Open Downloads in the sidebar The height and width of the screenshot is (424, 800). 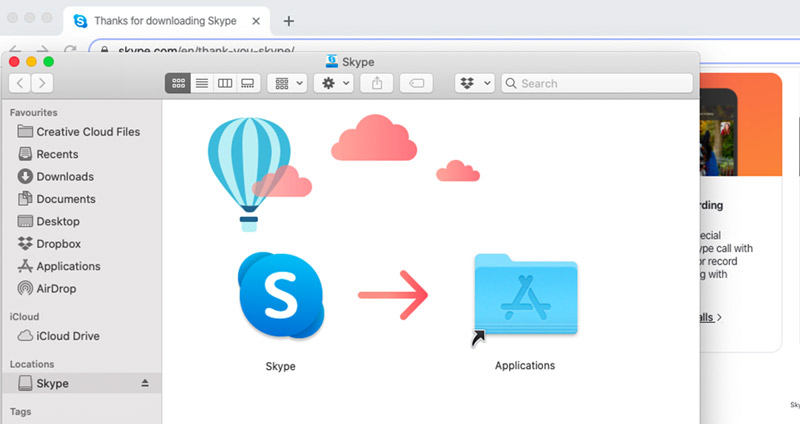(x=64, y=177)
